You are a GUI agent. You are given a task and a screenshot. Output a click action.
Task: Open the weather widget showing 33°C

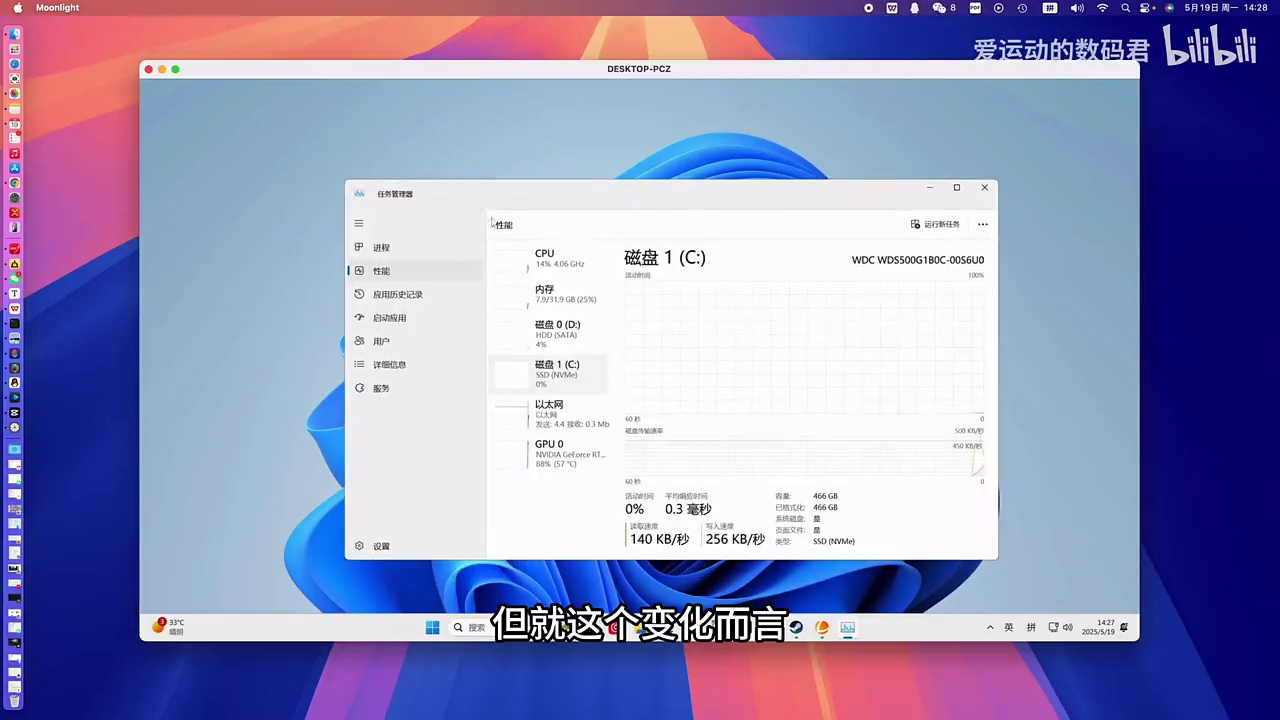click(x=168, y=627)
